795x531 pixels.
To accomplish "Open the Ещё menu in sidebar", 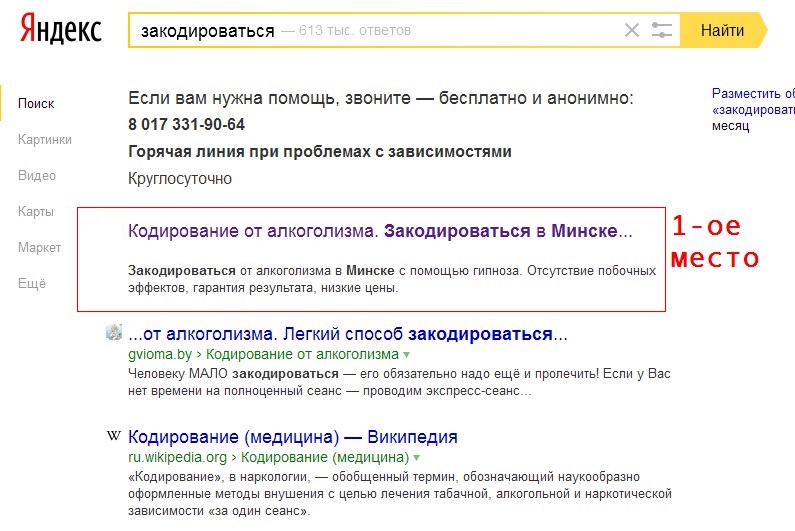I will [x=32, y=283].
